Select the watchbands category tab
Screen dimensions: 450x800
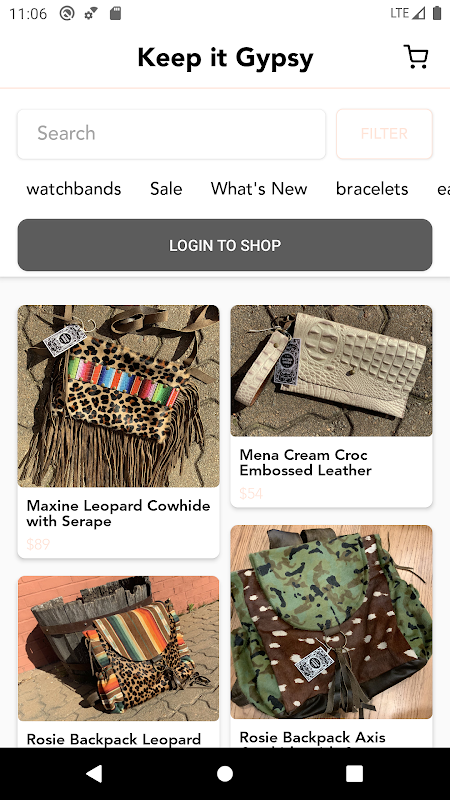[74, 189]
